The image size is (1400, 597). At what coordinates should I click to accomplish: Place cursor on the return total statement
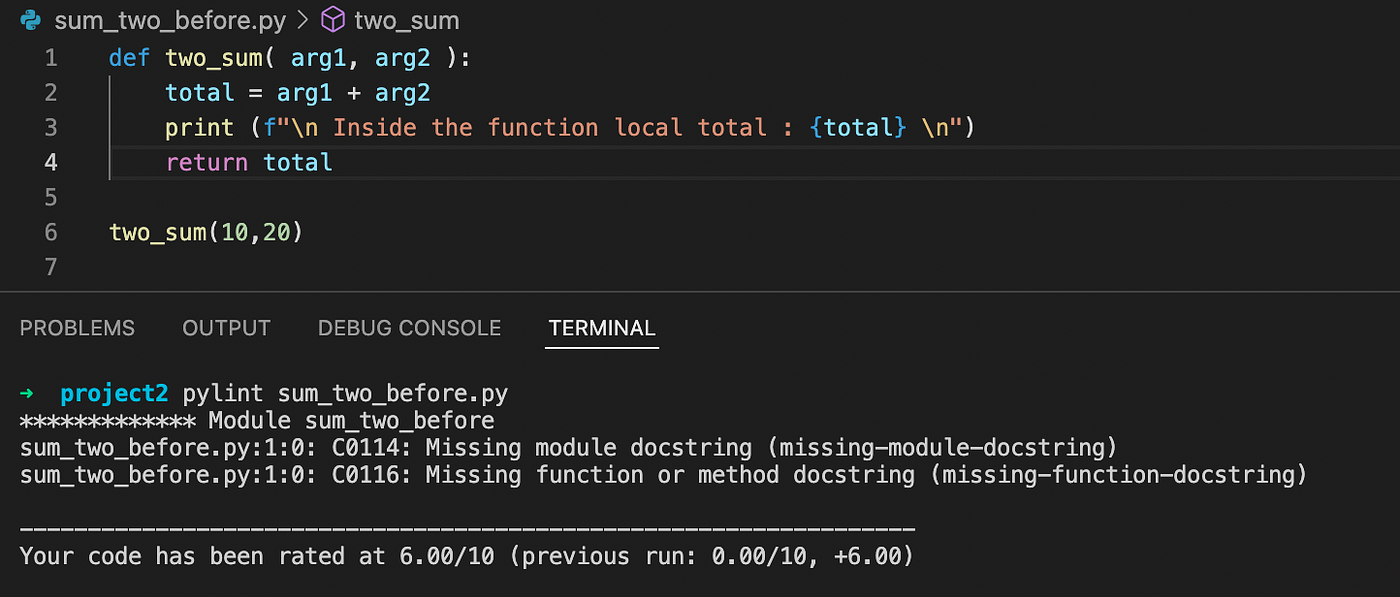click(x=248, y=162)
